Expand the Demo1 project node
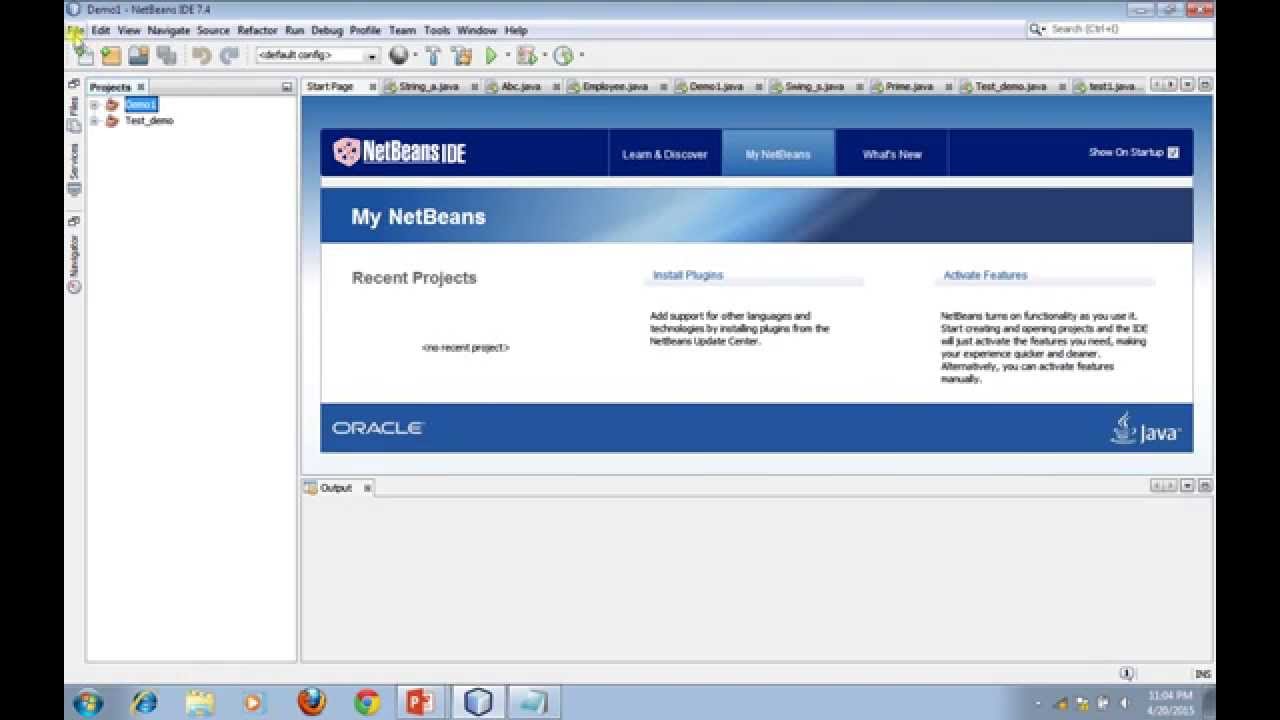 94,104
